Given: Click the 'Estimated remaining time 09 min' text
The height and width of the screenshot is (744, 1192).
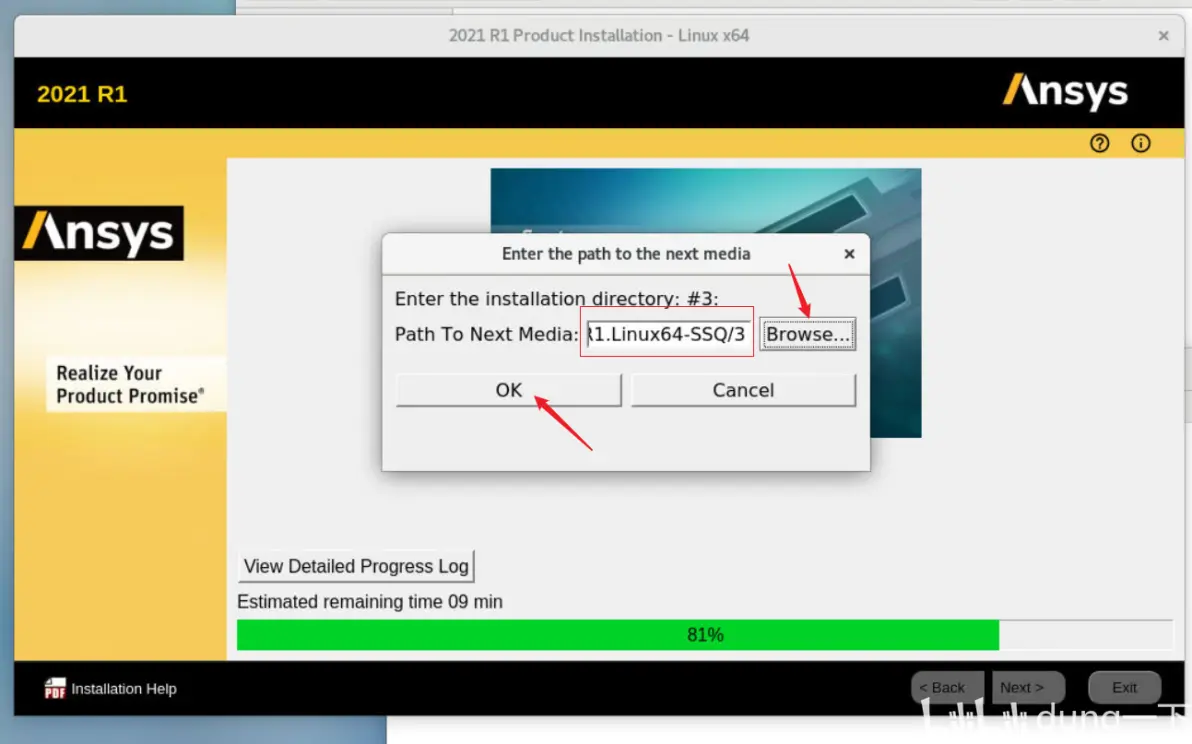Looking at the screenshot, I should [369, 602].
